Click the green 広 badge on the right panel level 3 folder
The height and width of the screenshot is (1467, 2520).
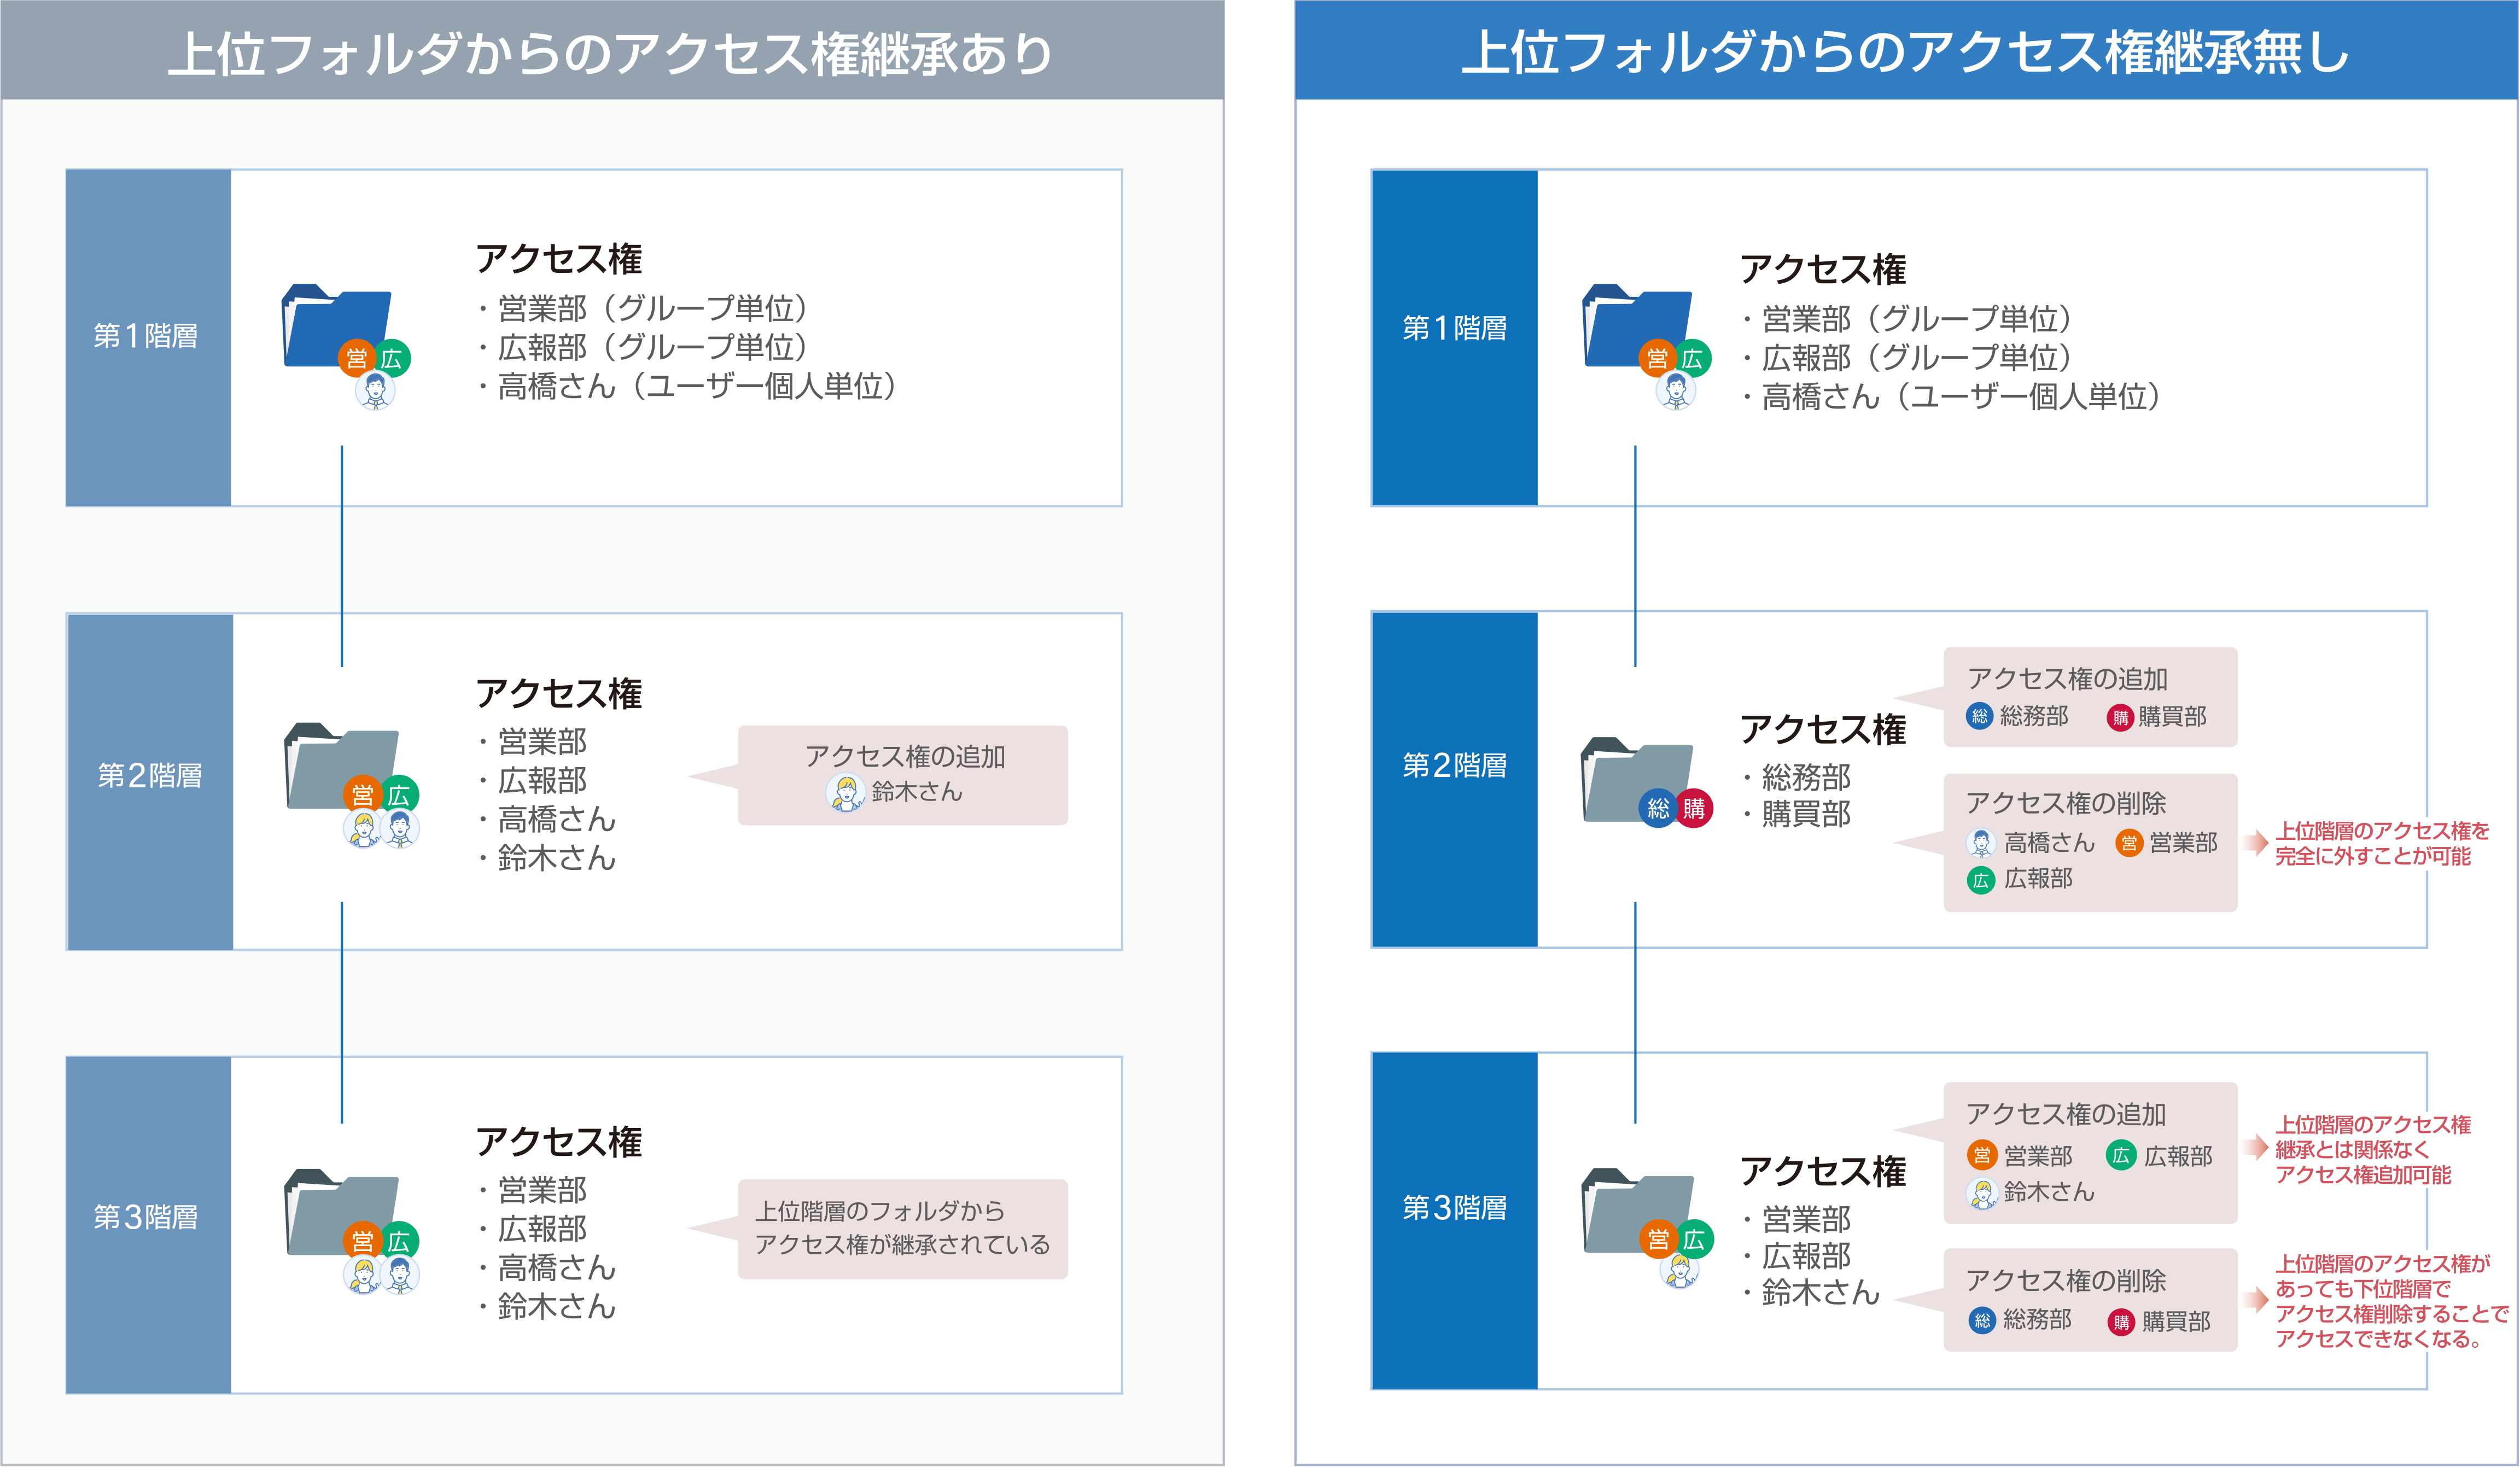(x=1694, y=1239)
